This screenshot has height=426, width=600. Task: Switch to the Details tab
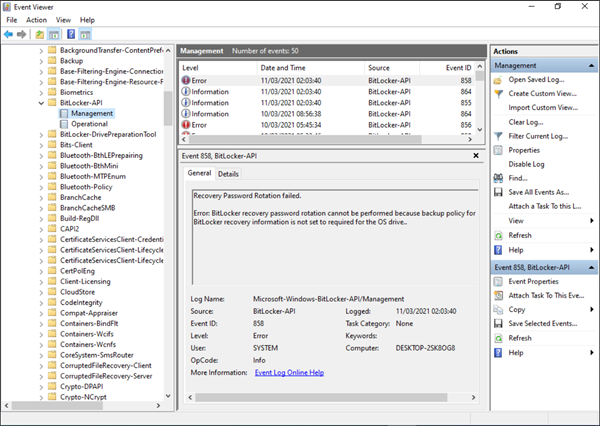(x=229, y=174)
